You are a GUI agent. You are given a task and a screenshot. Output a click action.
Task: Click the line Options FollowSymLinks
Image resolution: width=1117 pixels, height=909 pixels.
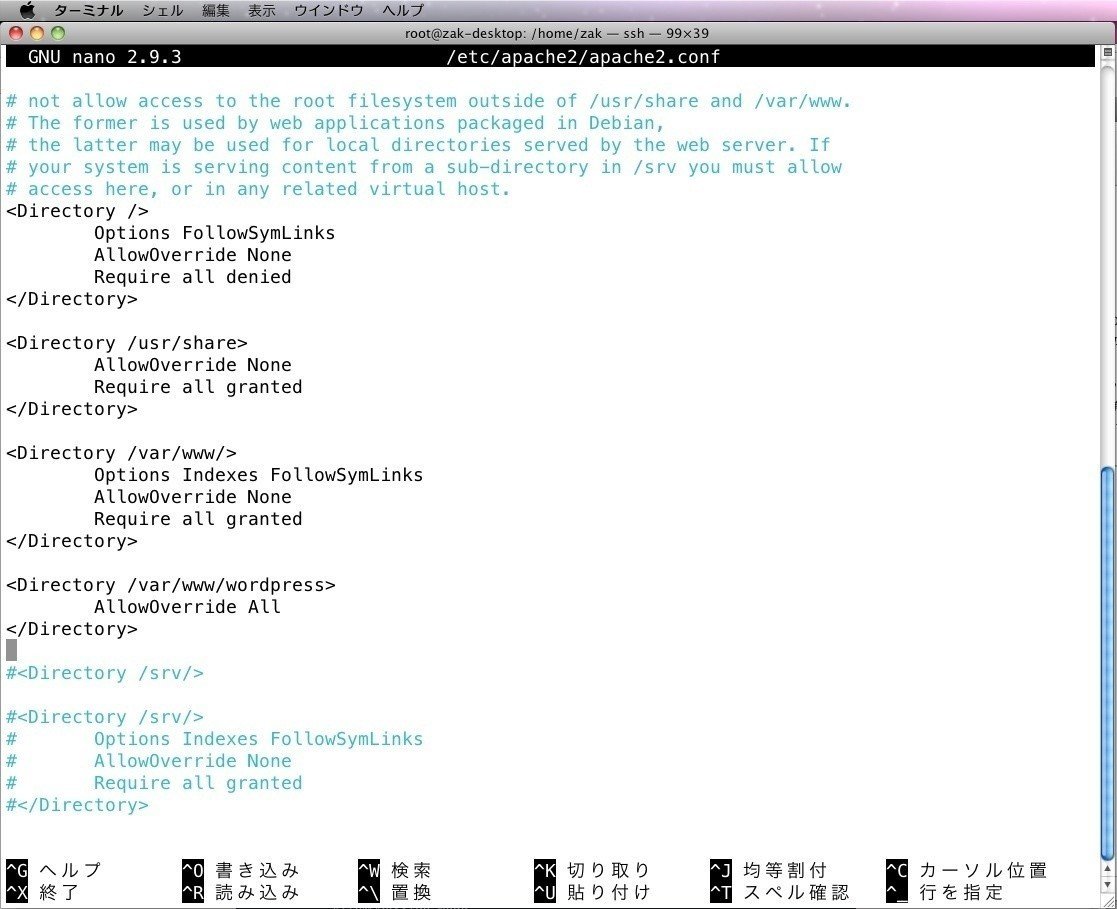click(x=214, y=233)
